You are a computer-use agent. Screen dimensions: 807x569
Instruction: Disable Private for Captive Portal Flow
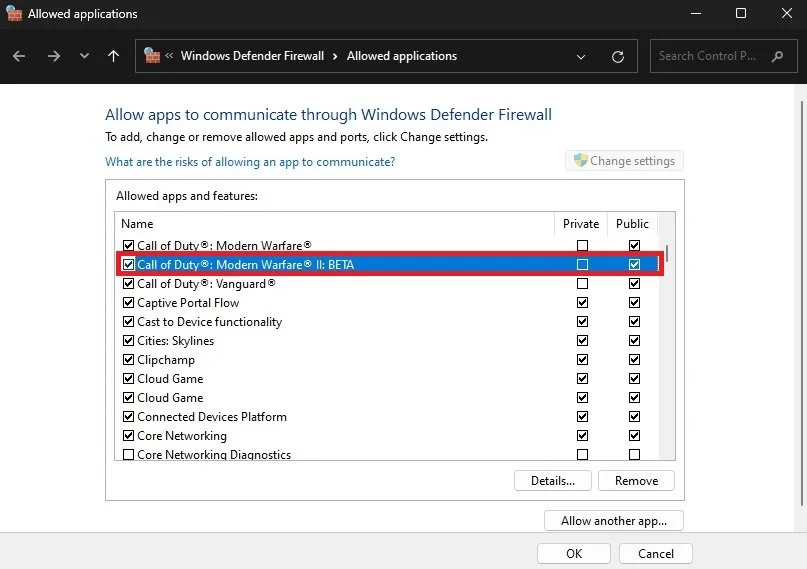click(x=583, y=303)
